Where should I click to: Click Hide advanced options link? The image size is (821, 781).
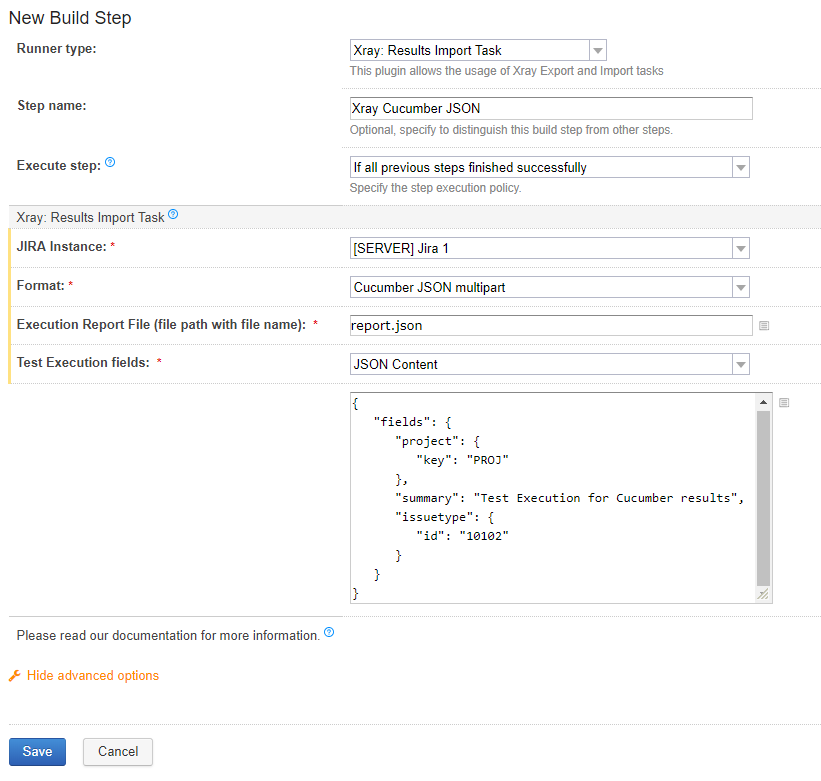93,676
